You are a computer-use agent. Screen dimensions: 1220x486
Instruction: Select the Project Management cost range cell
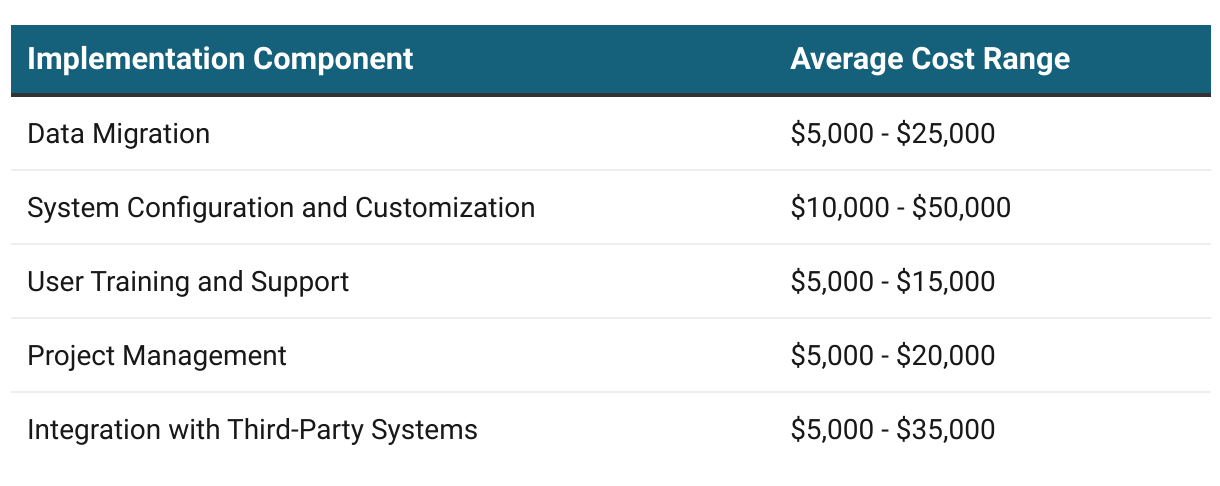(x=892, y=356)
